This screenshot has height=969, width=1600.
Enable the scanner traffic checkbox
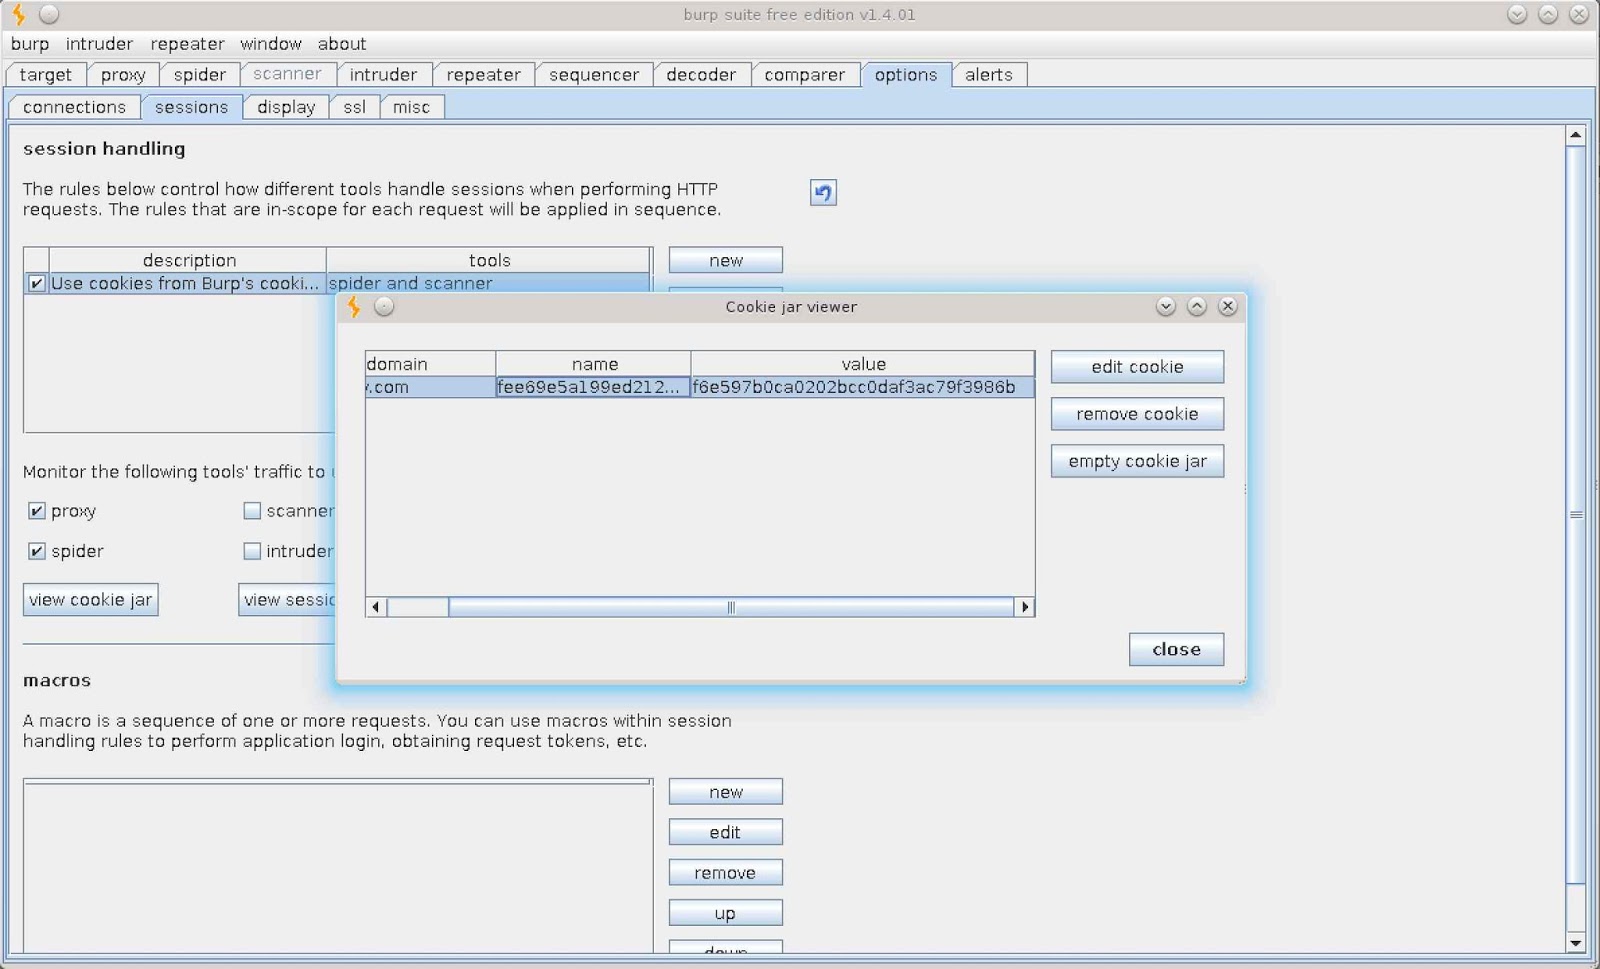(x=252, y=511)
